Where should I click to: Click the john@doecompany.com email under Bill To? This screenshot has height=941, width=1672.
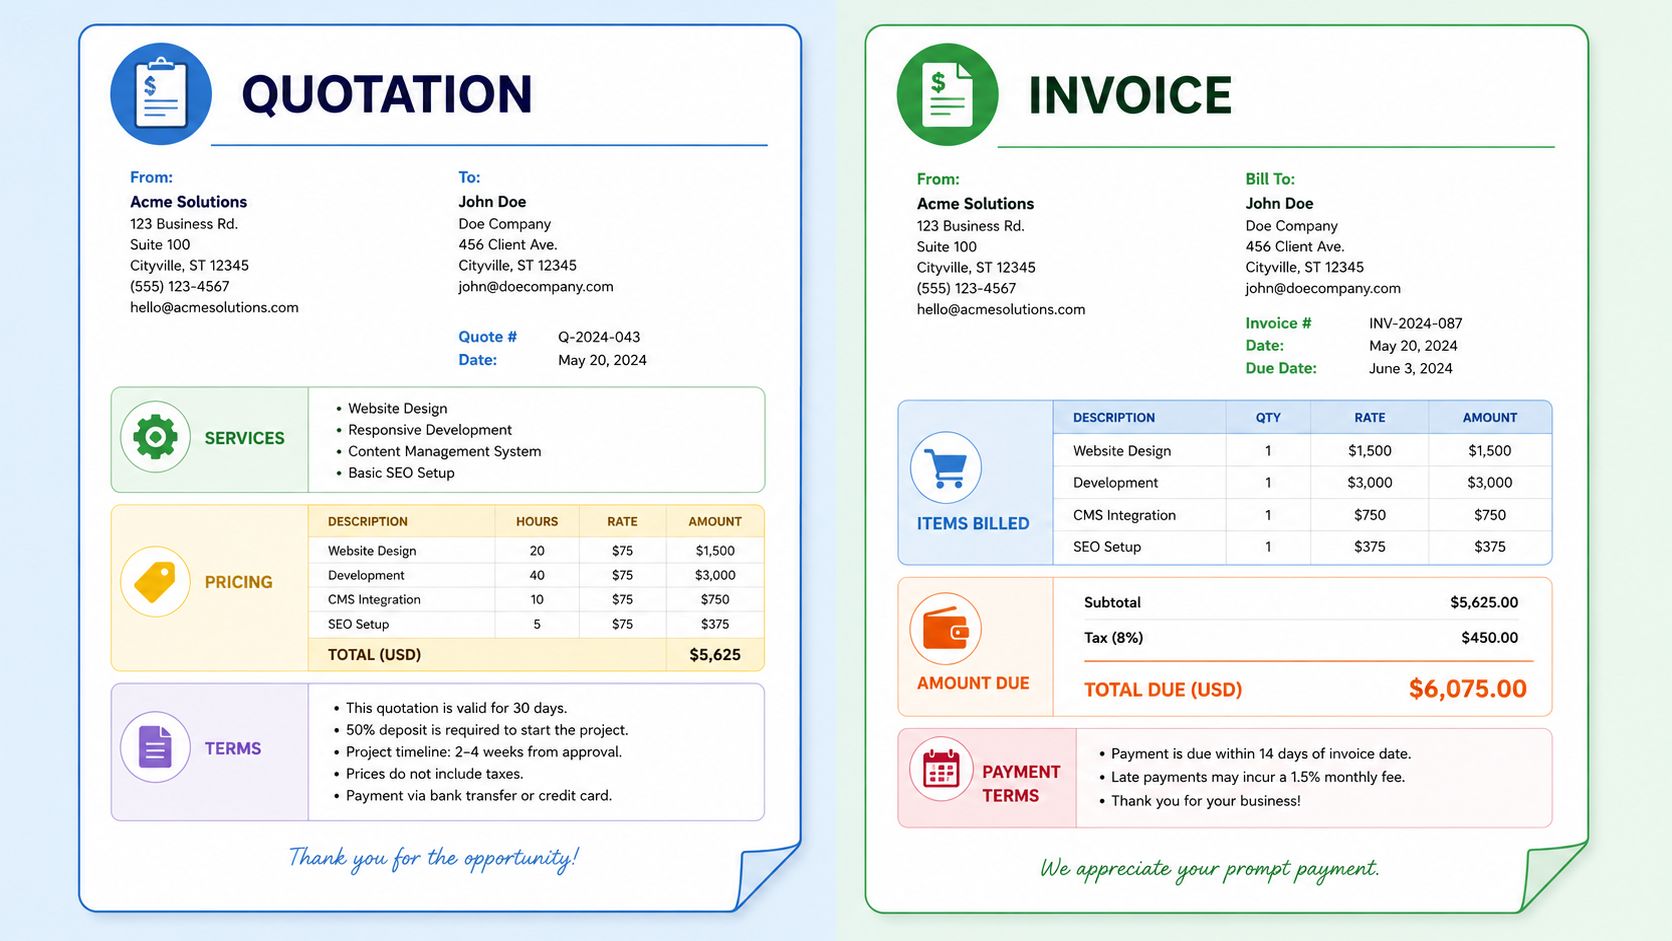click(x=1323, y=288)
